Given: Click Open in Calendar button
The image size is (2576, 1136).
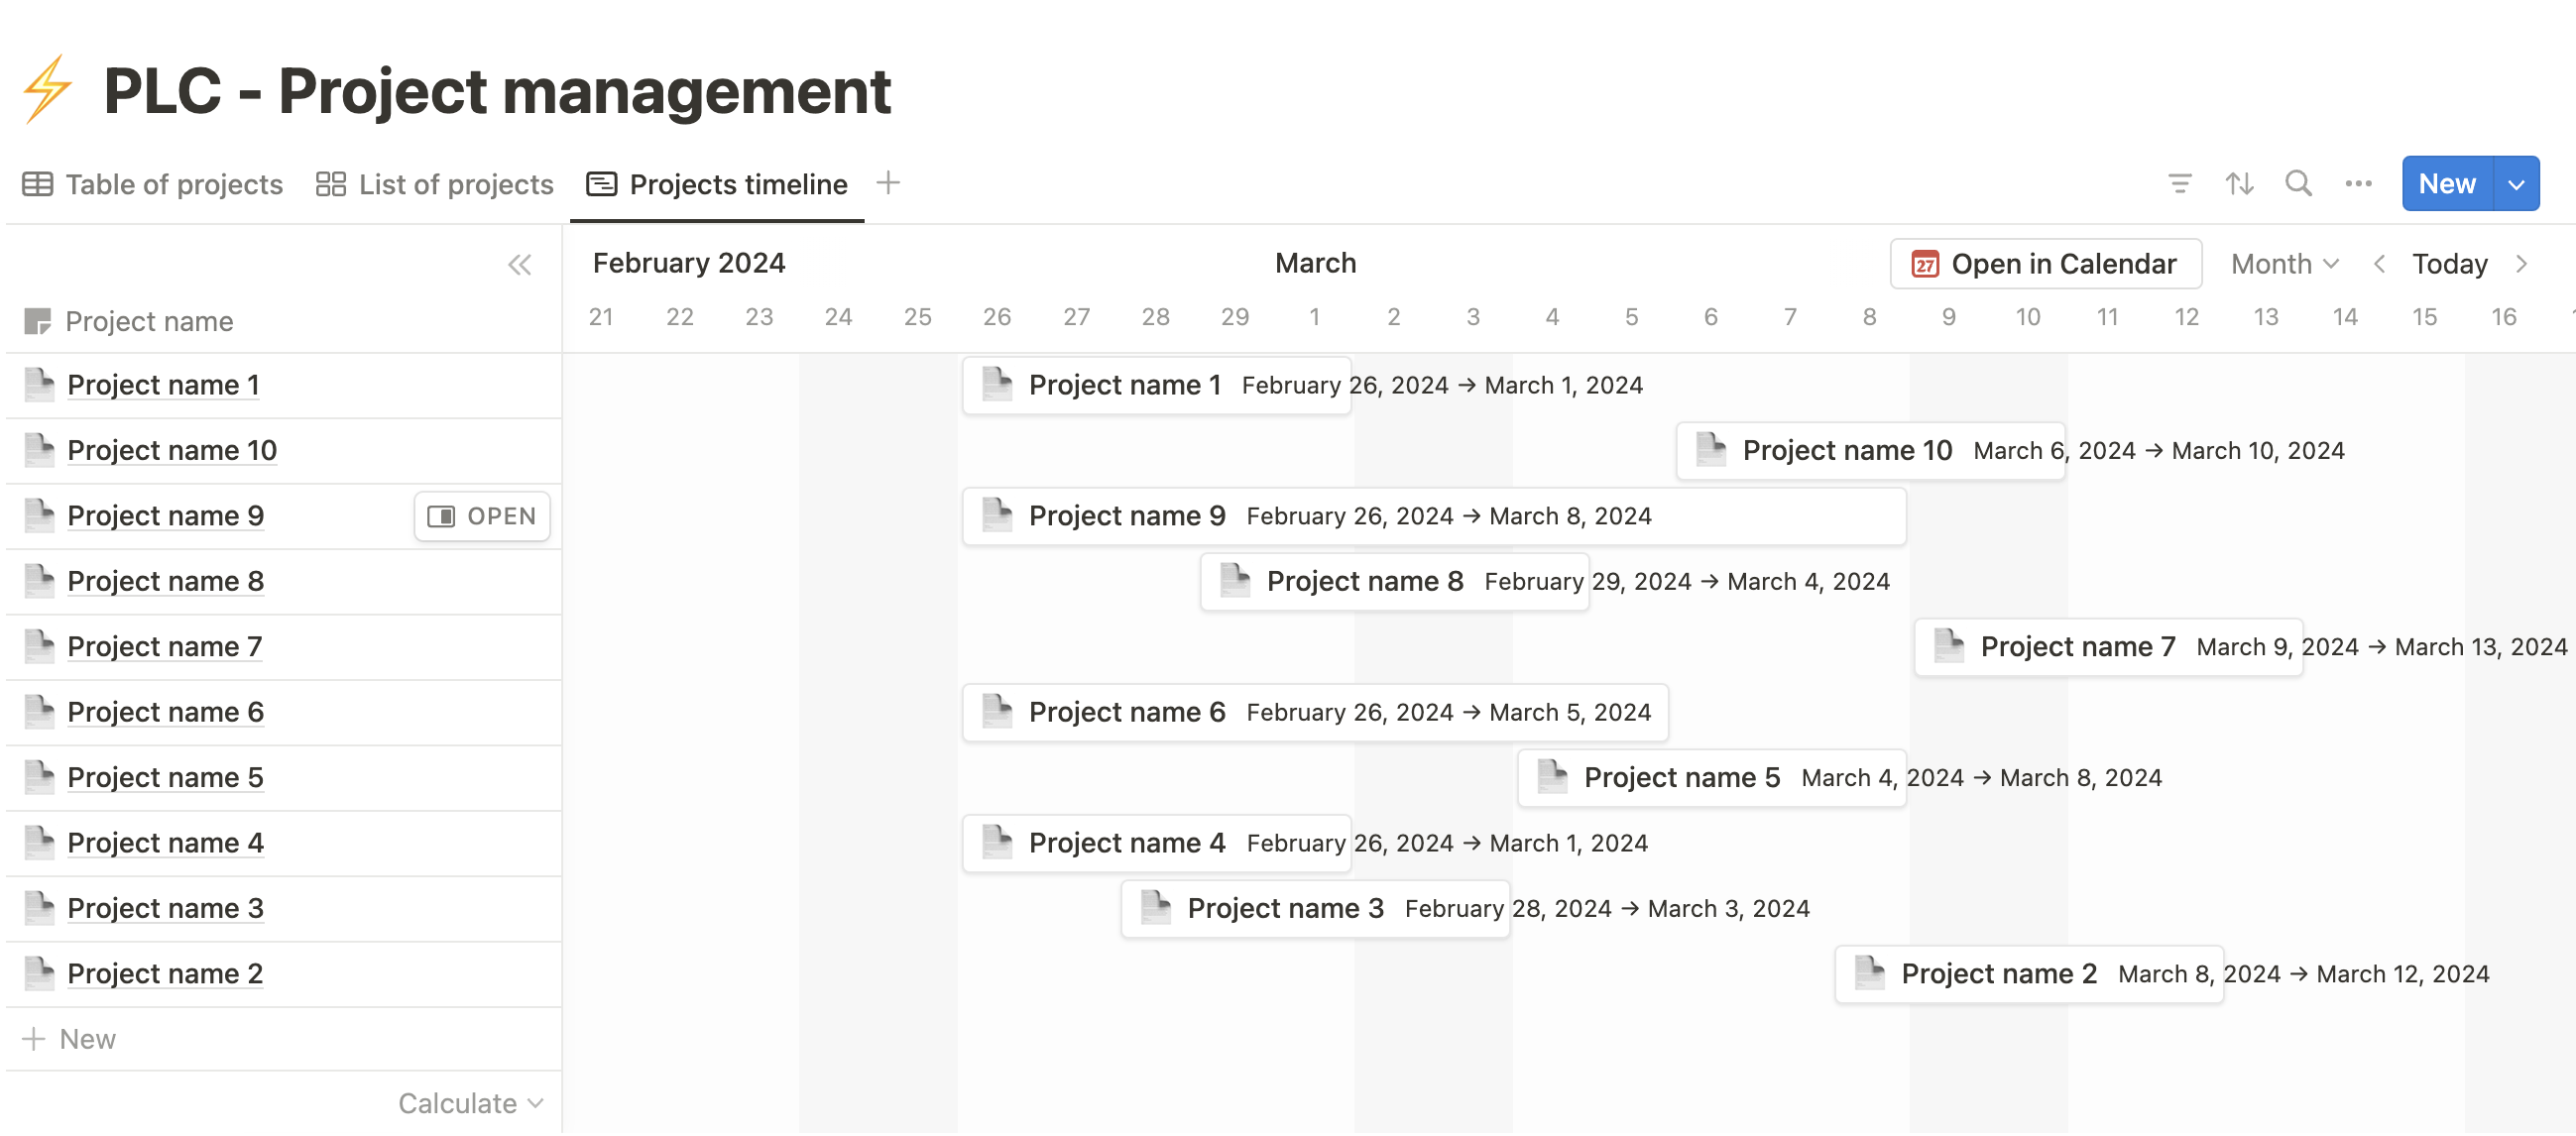Looking at the screenshot, I should pyautogui.click(x=2045, y=264).
